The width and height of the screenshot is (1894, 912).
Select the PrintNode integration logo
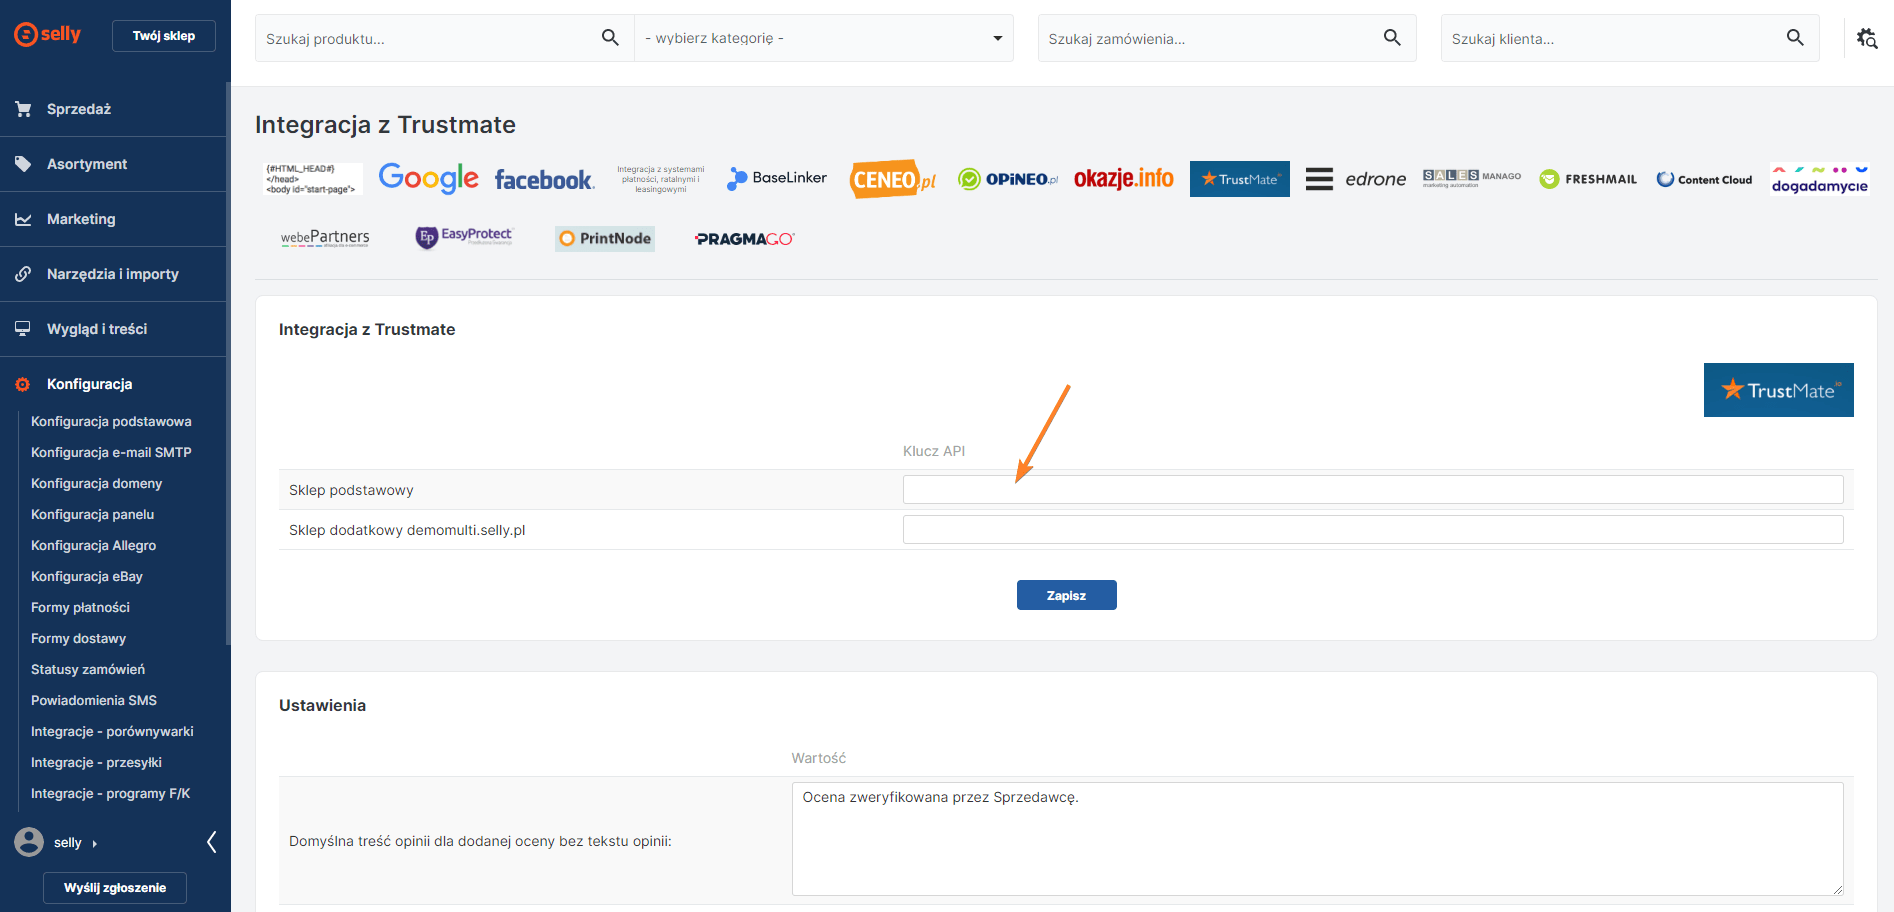coord(605,238)
